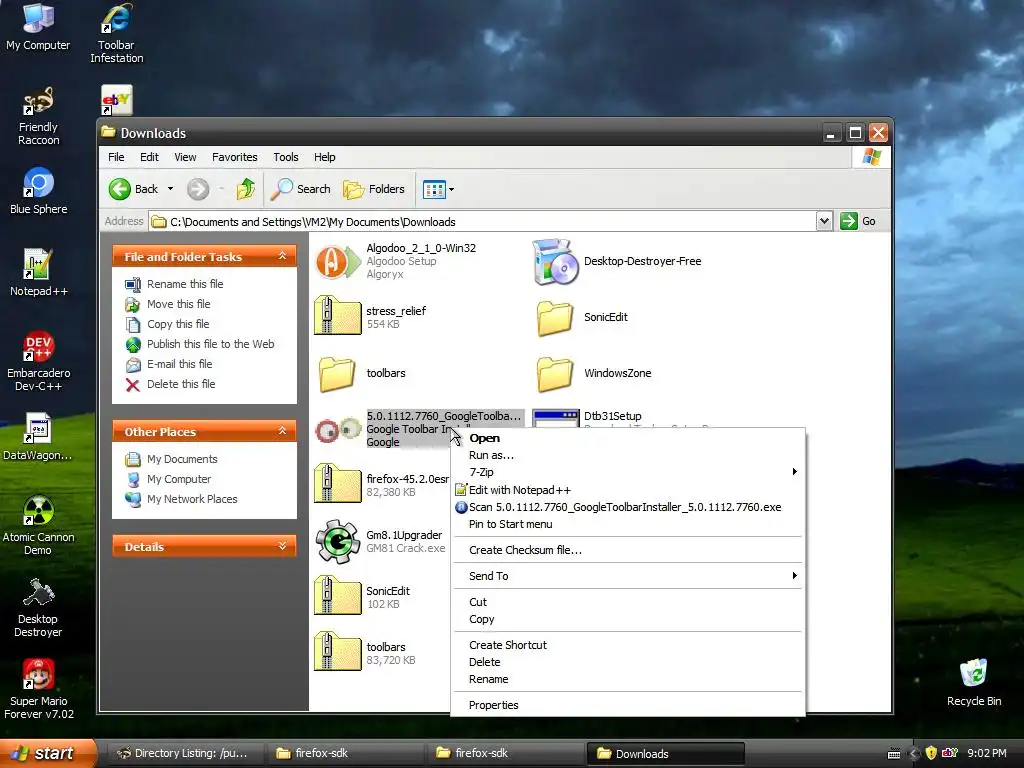Image resolution: width=1024 pixels, height=768 pixels.
Task: Select the toolbars folder
Action: click(x=362, y=373)
